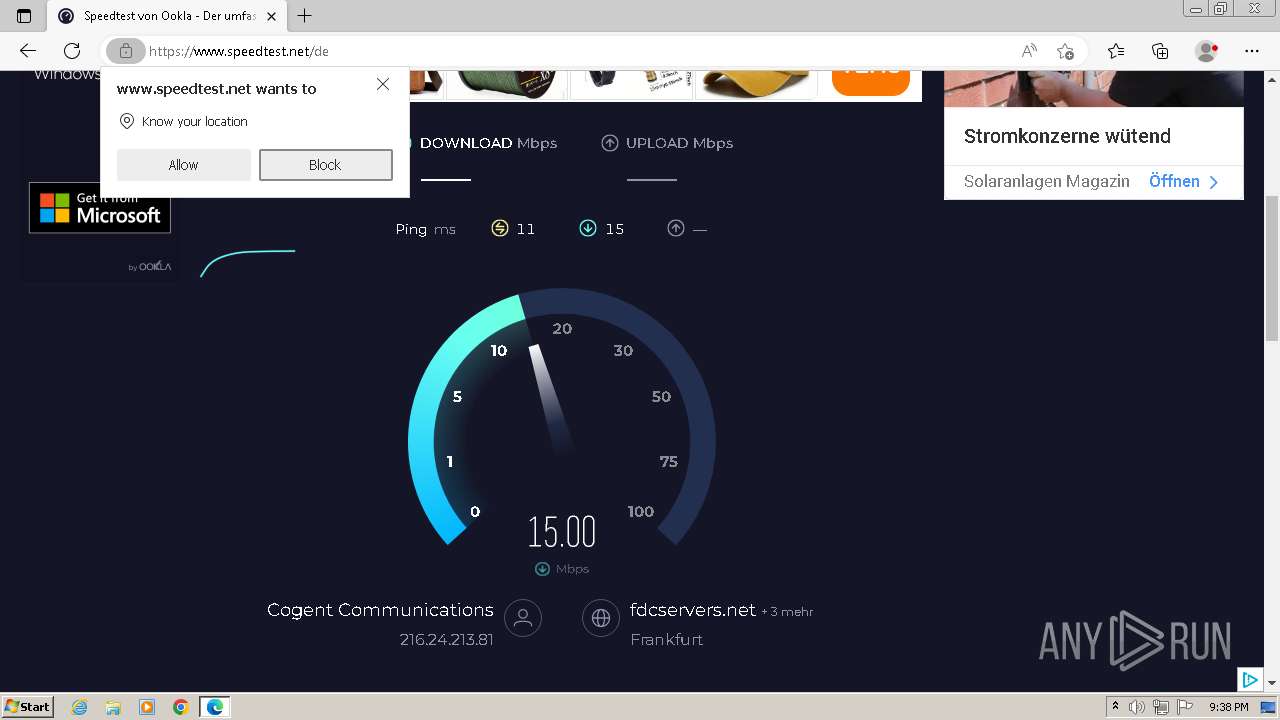Open a new tab with the plus icon
This screenshot has height=720, width=1280.
click(x=305, y=15)
